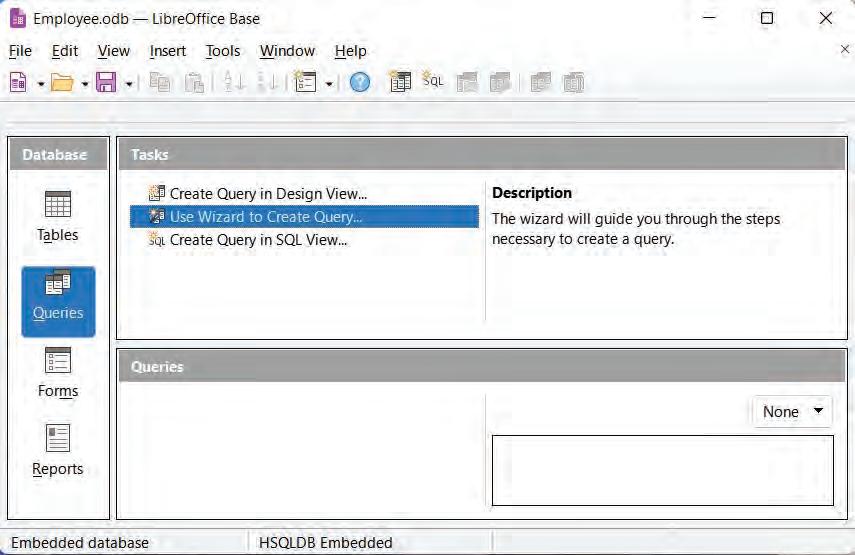Viewport: 855px width, 555px height.
Task: Expand the Open recent files dropdown arrow
Action: pyautogui.click(x=85, y=84)
